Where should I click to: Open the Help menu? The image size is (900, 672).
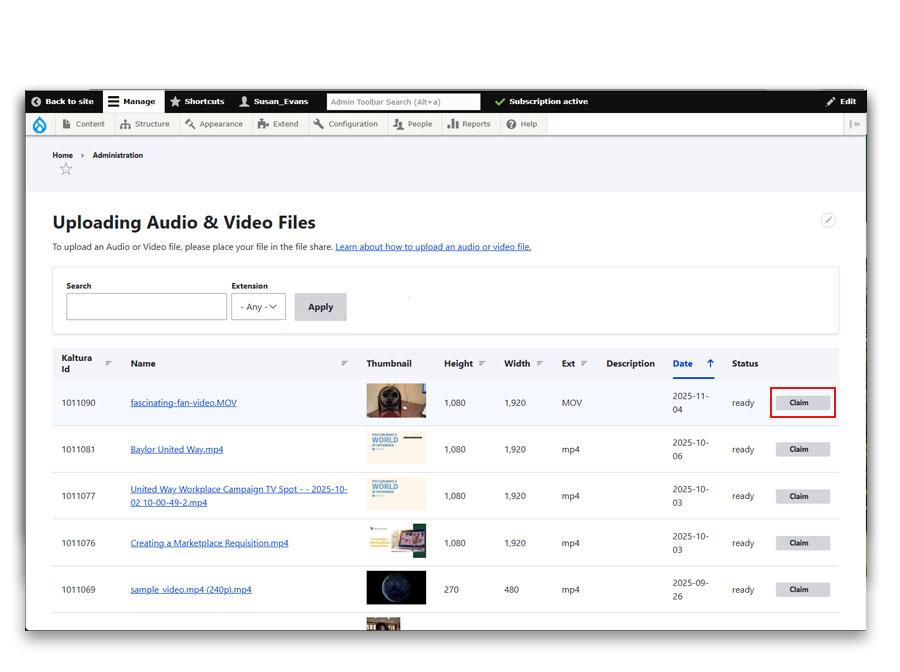point(522,124)
